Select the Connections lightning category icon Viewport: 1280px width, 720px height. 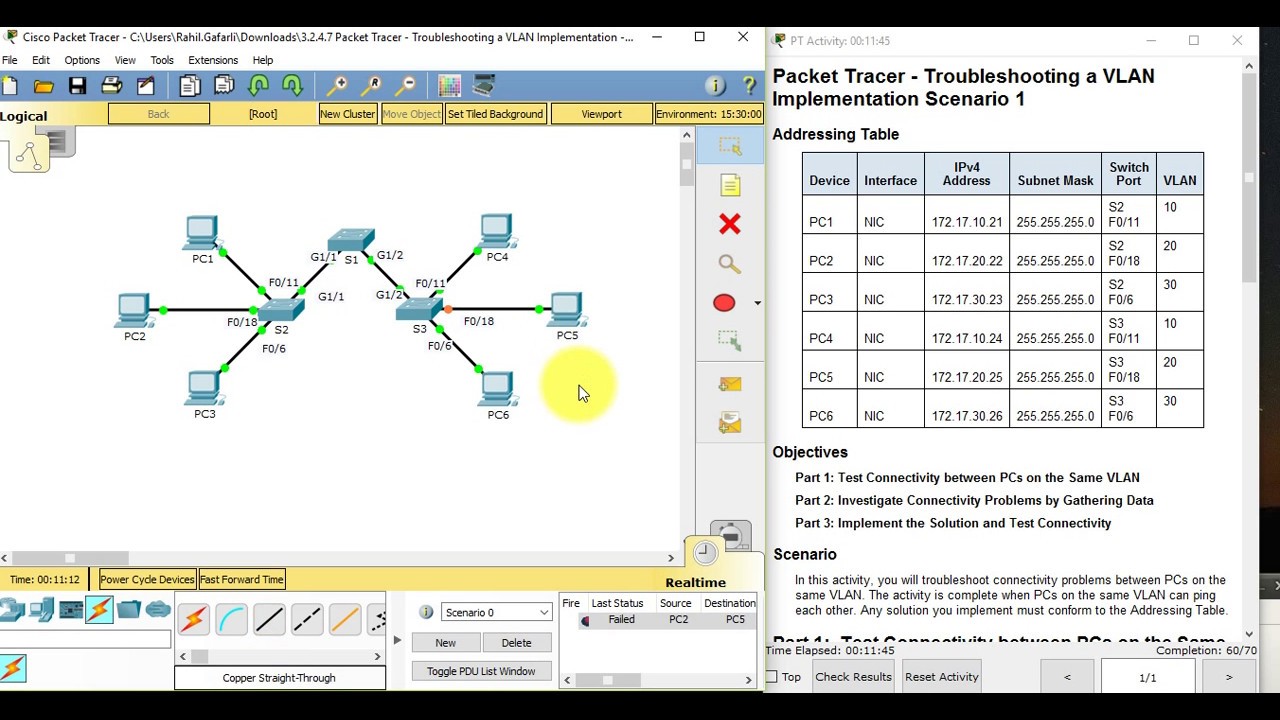coord(99,609)
